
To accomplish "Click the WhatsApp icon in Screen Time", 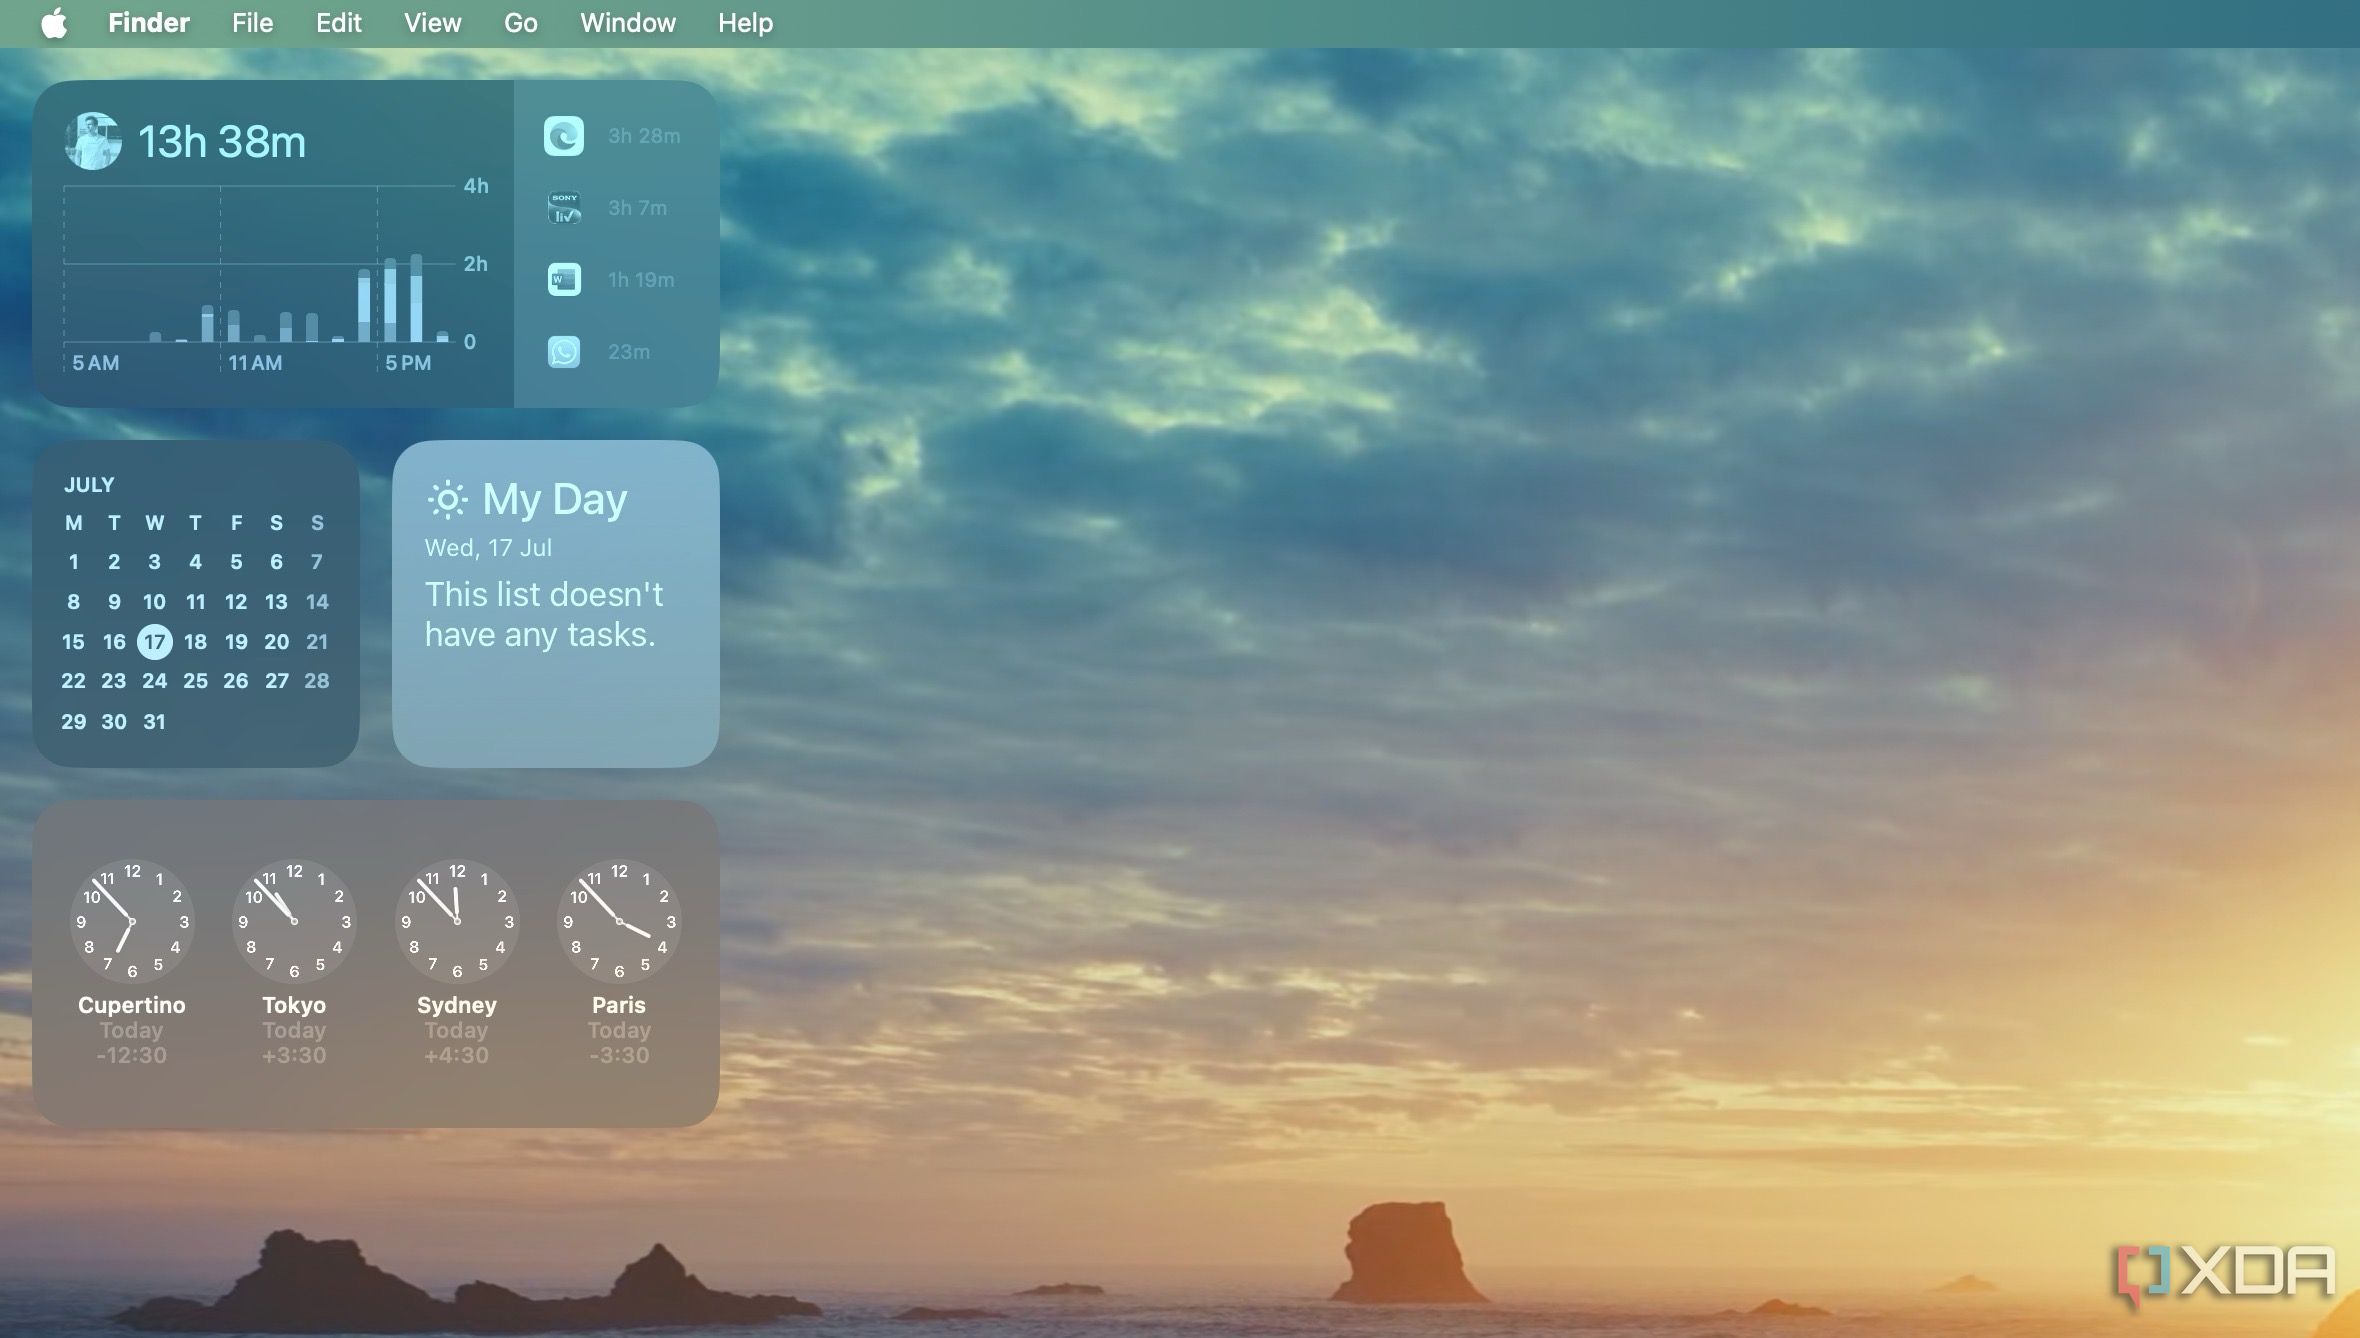I will click(x=564, y=352).
